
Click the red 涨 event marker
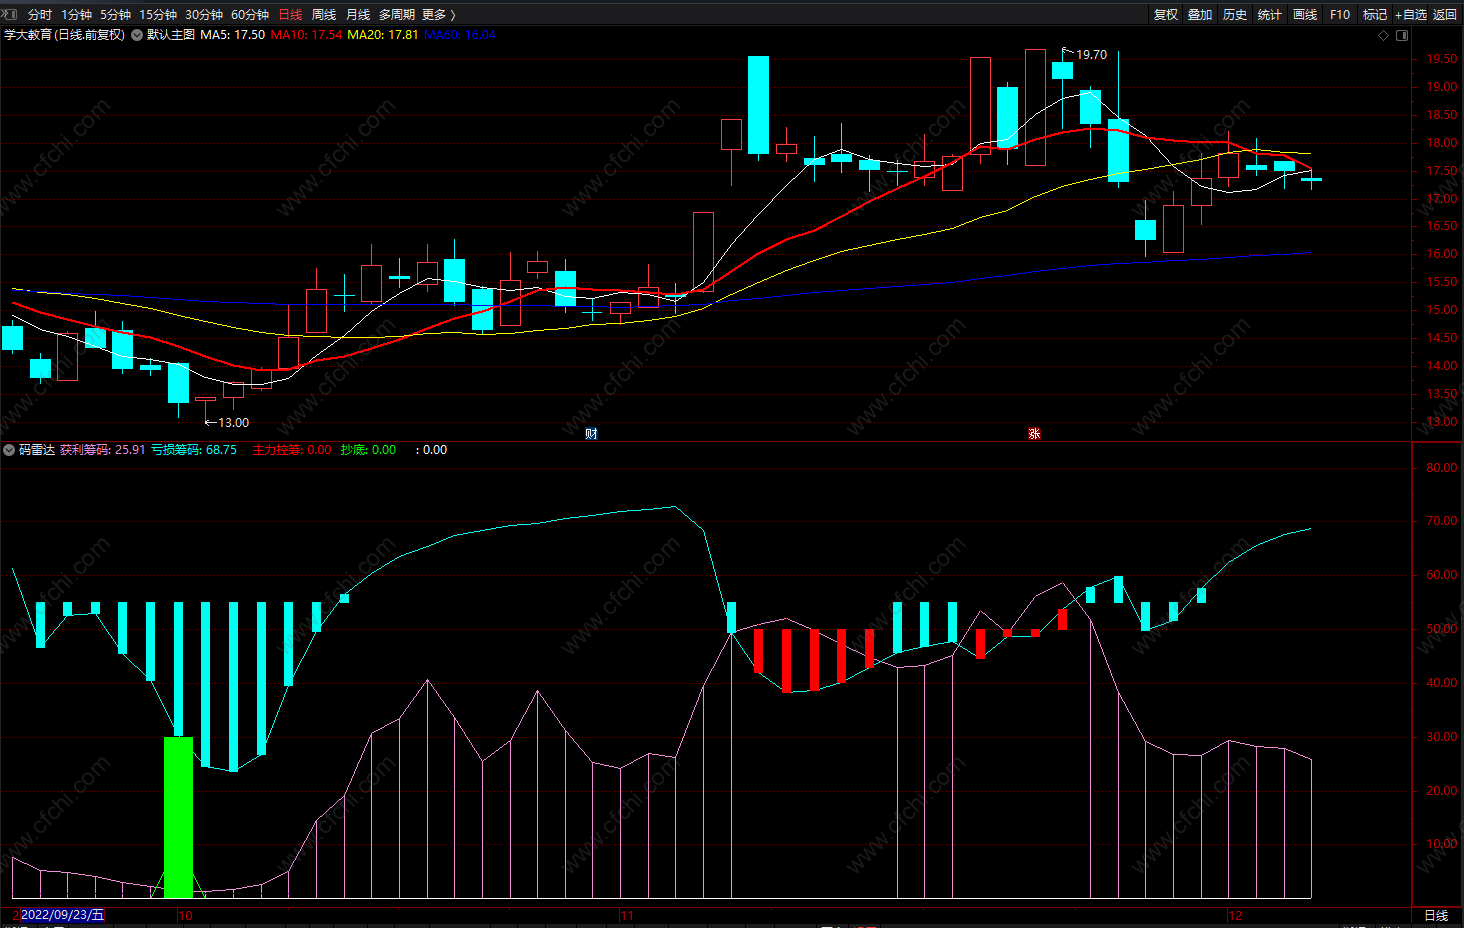point(1034,433)
